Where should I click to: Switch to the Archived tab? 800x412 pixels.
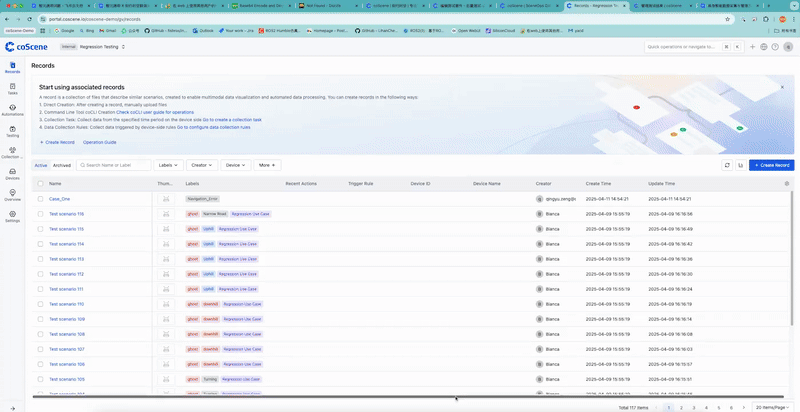[62, 165]
